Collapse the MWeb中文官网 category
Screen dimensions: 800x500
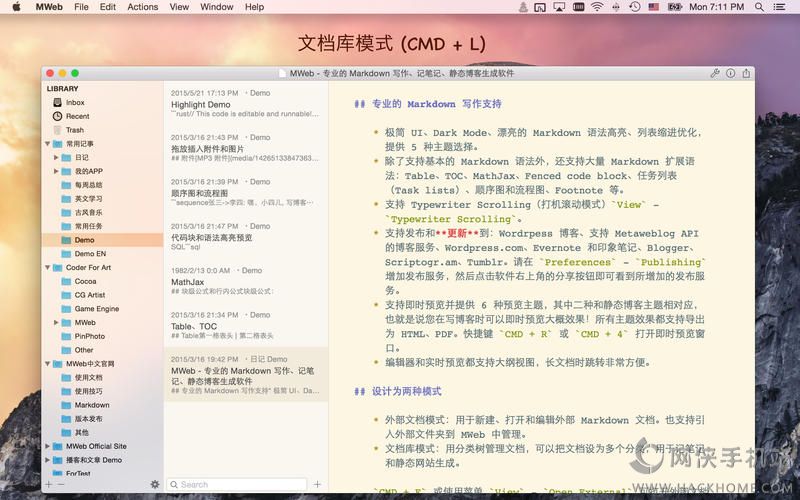point(47,364)
